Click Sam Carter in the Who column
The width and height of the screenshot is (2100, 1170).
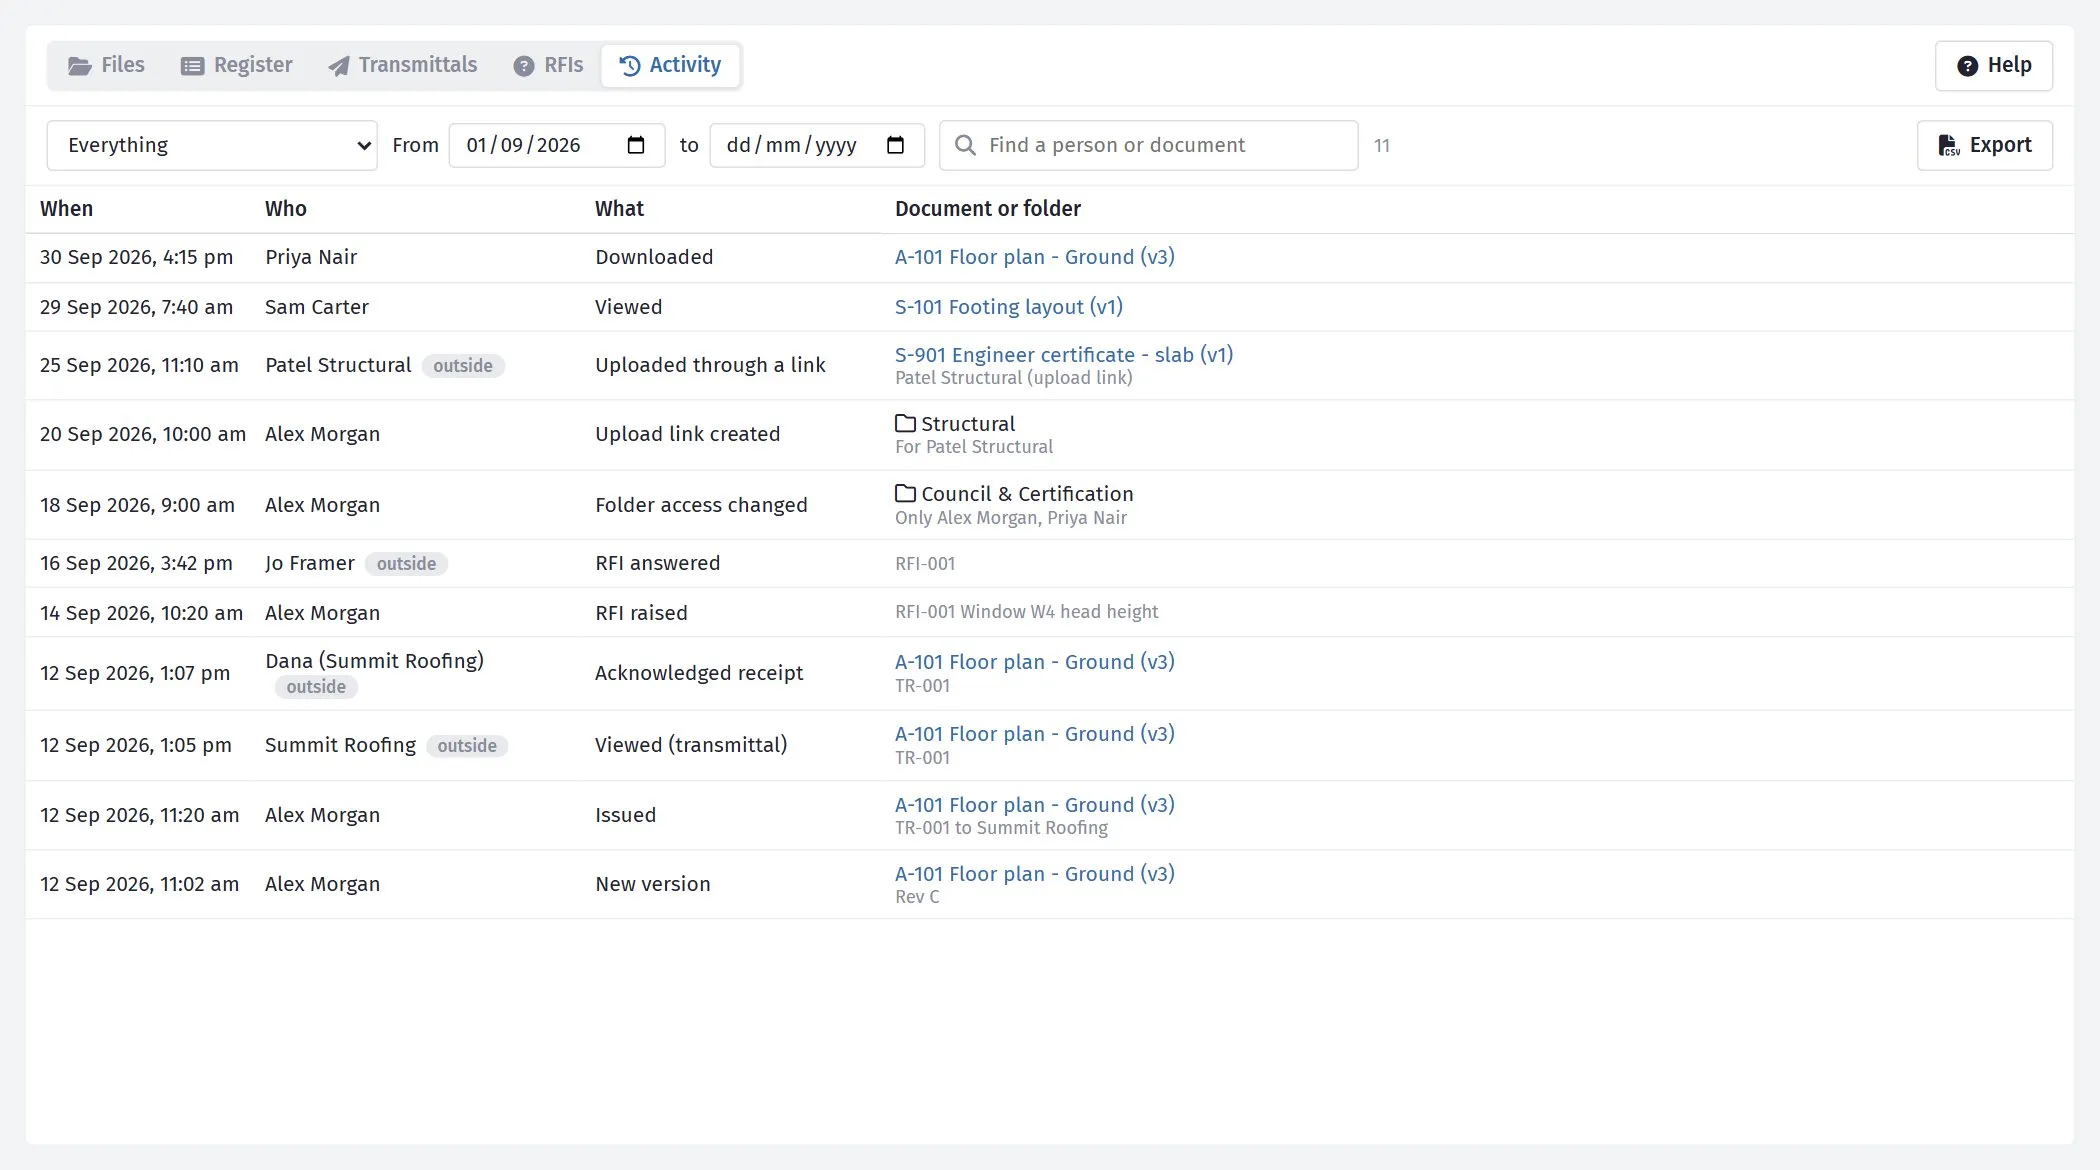click(316, 307)
